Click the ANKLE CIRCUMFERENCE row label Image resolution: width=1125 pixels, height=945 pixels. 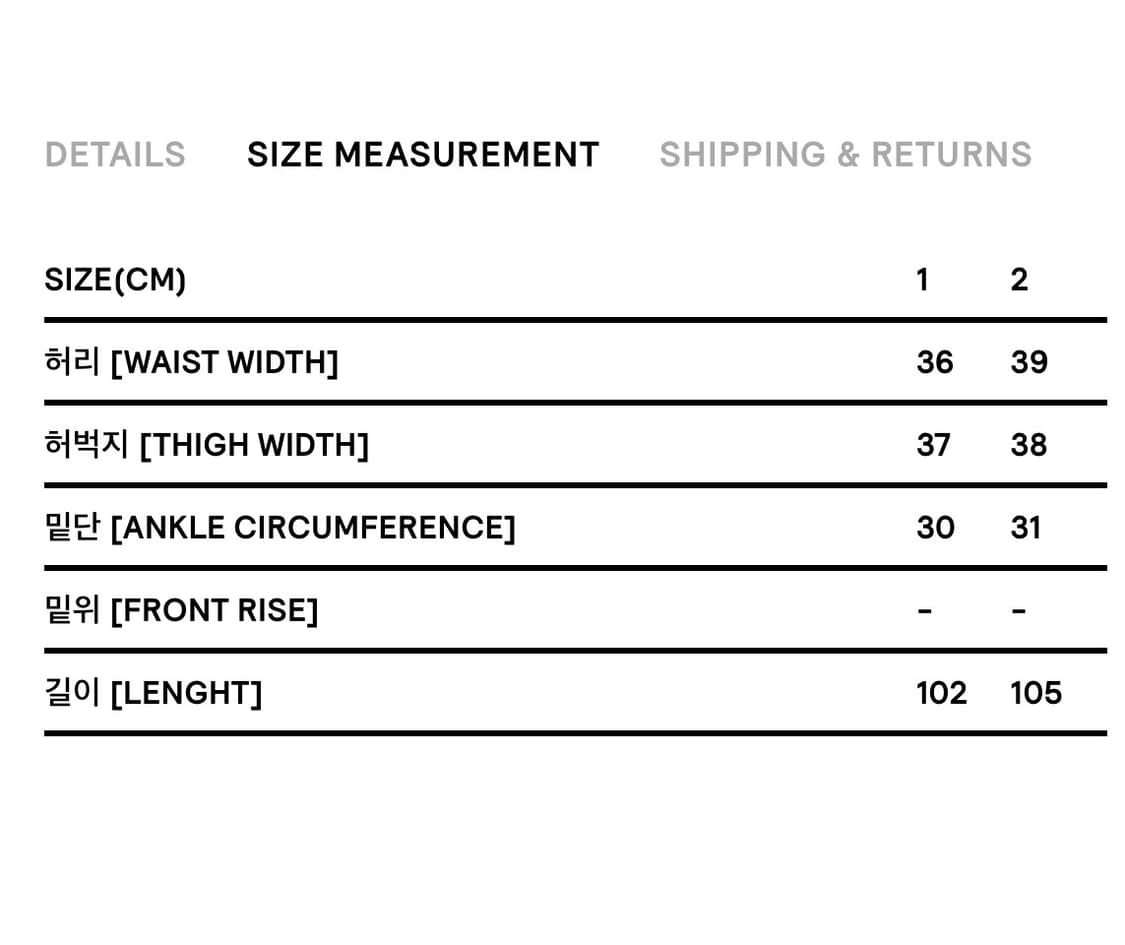click(x=280, y=527)
